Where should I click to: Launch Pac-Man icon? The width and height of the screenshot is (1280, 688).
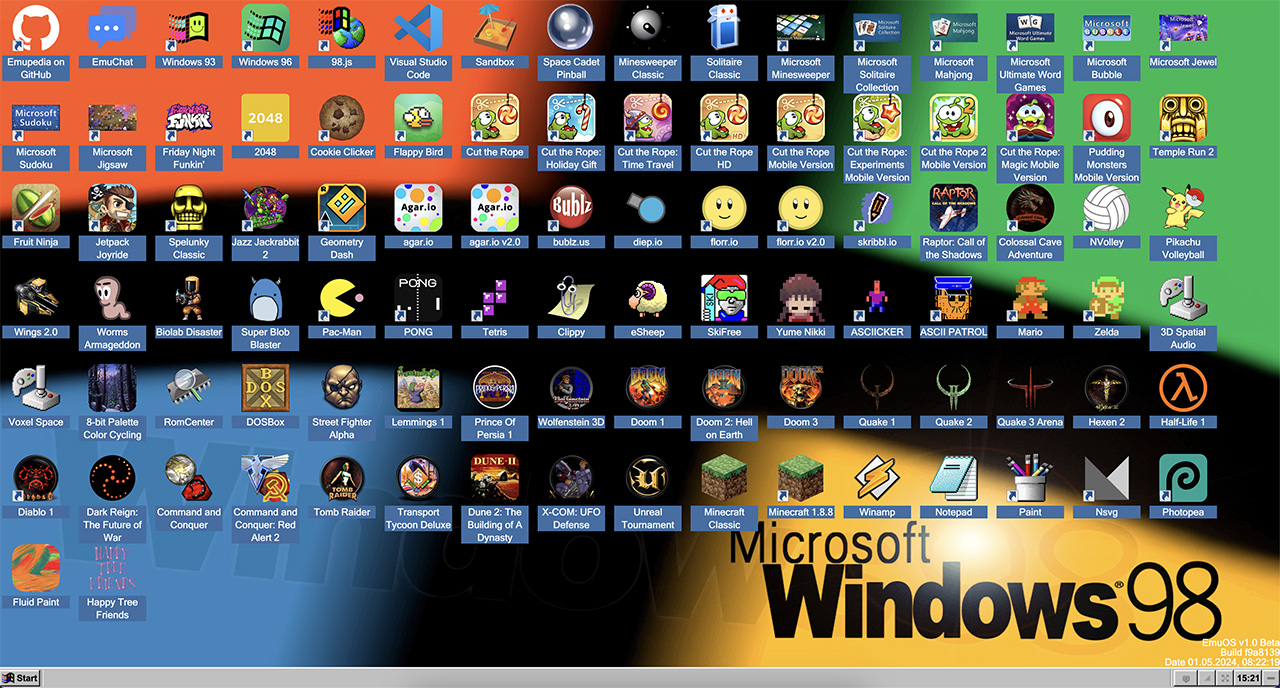(342, 298)
